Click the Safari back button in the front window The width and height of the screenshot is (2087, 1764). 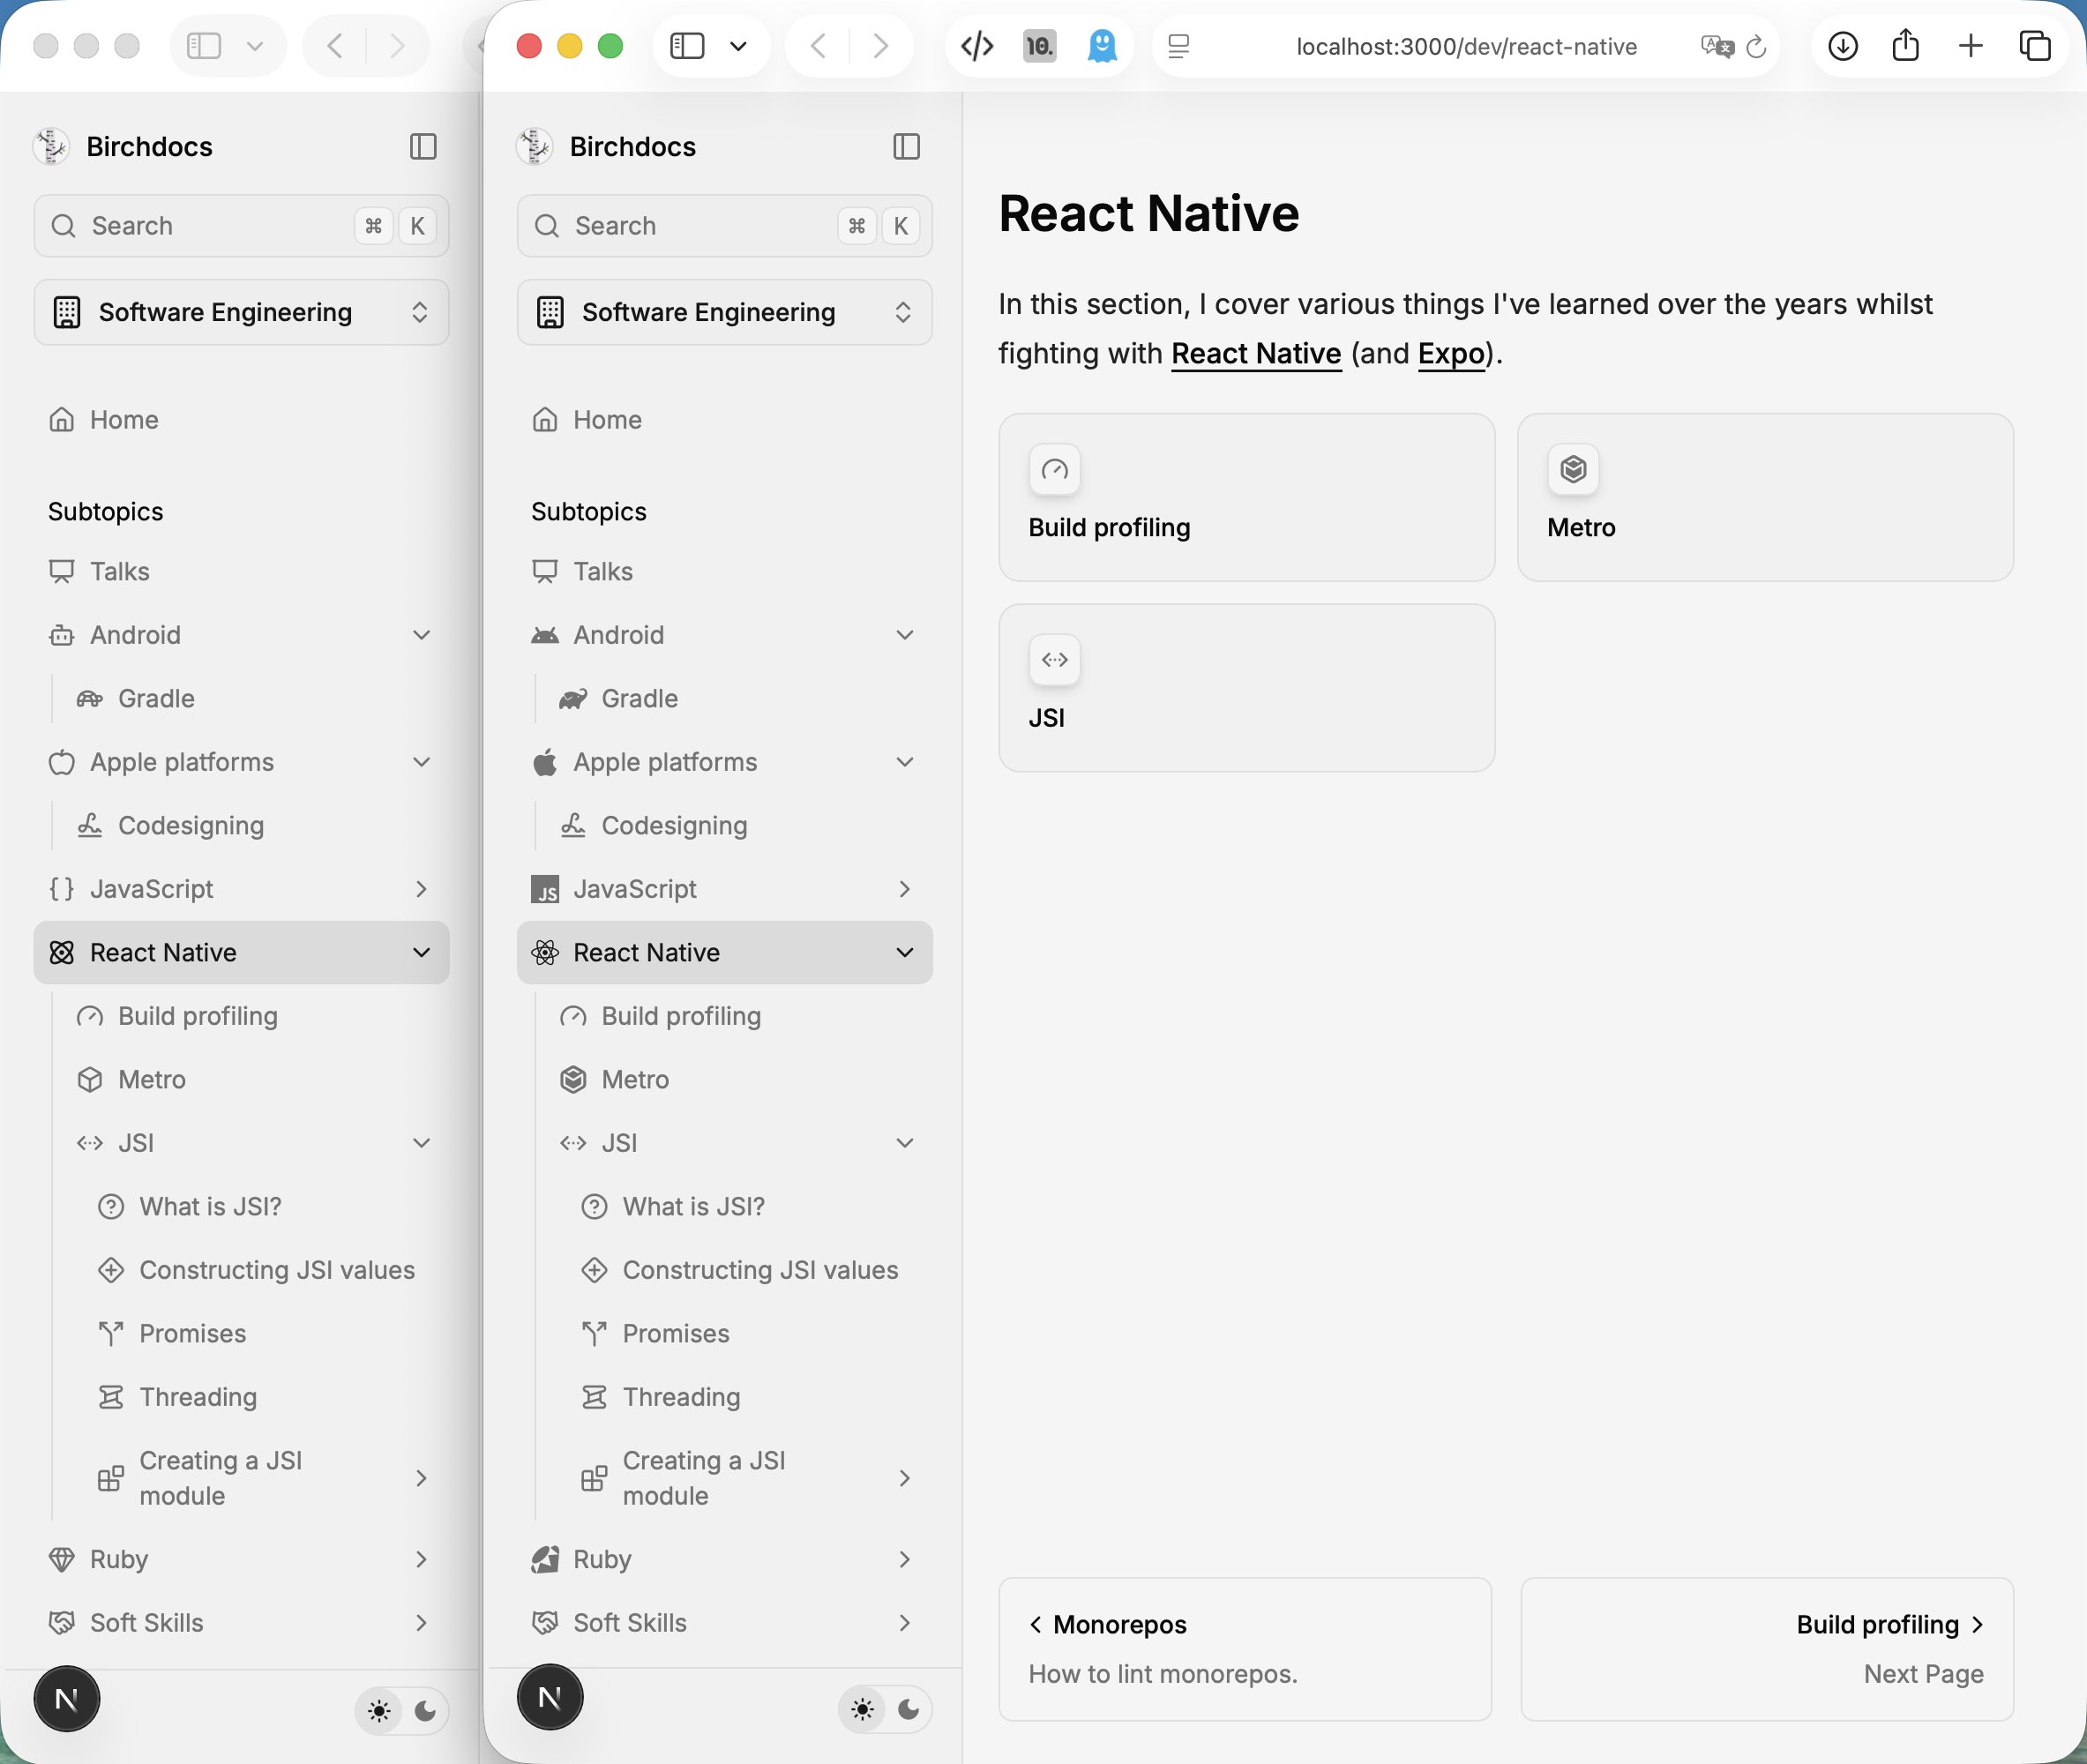[x=818, y=46]
